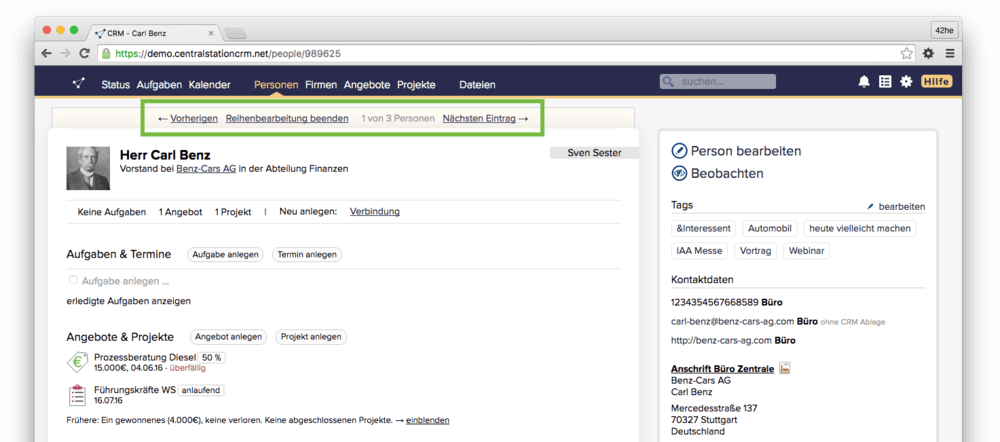Screen dimensions: 1000x442
Task: Go to Nächsten Eintrag
Action: tap(479, 118)
